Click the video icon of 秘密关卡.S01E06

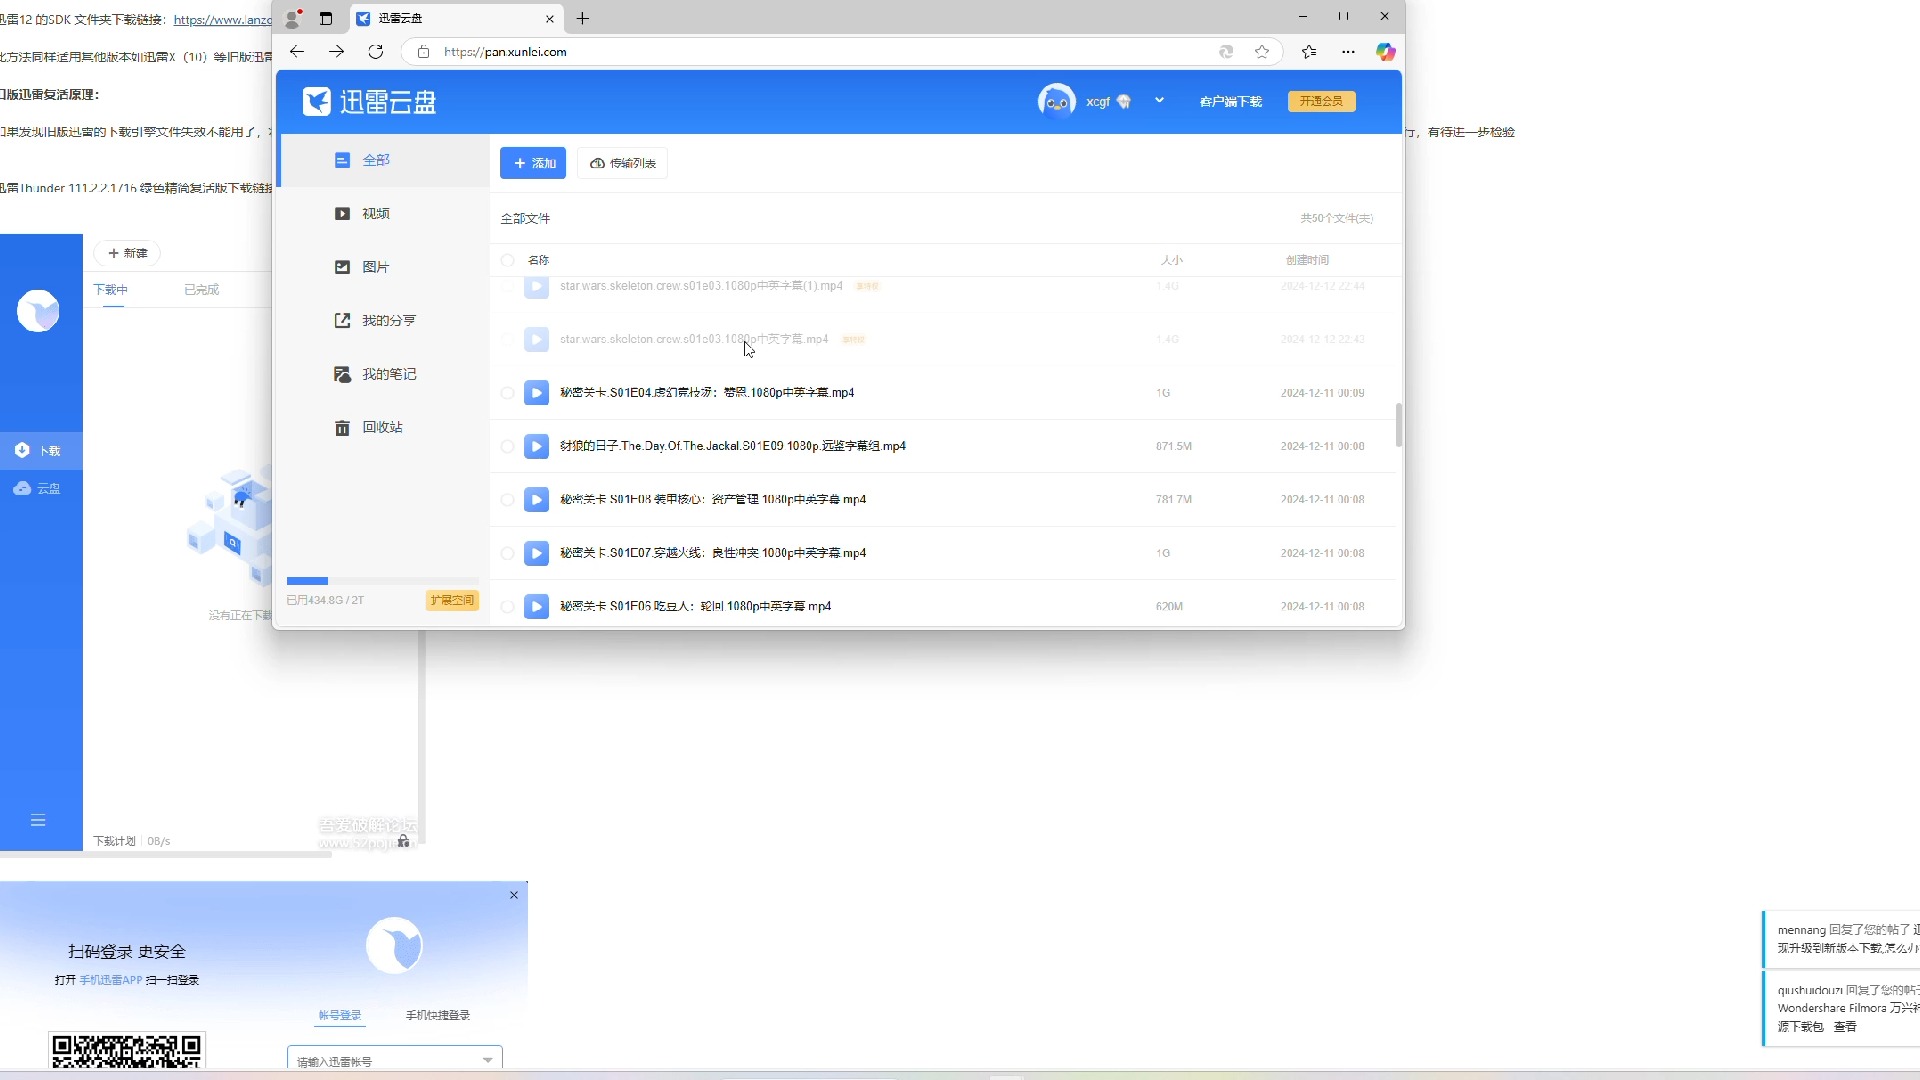click(x=536, y=606)
